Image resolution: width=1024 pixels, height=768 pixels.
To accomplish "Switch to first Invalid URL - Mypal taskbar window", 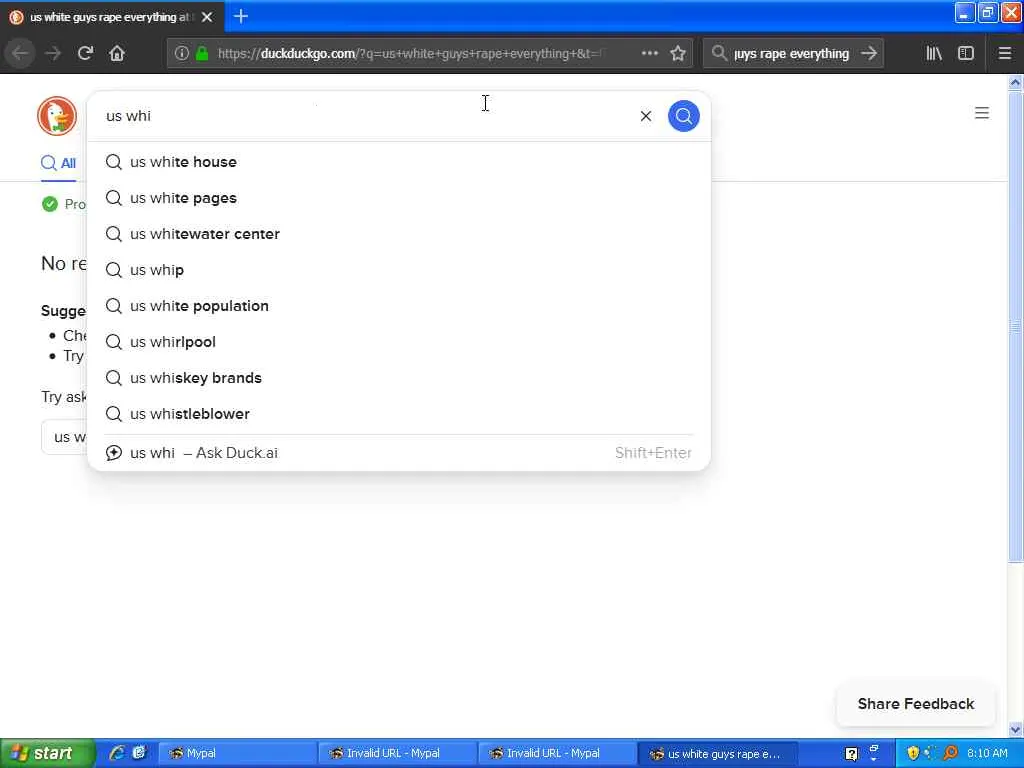I will [x=396, y=753].
